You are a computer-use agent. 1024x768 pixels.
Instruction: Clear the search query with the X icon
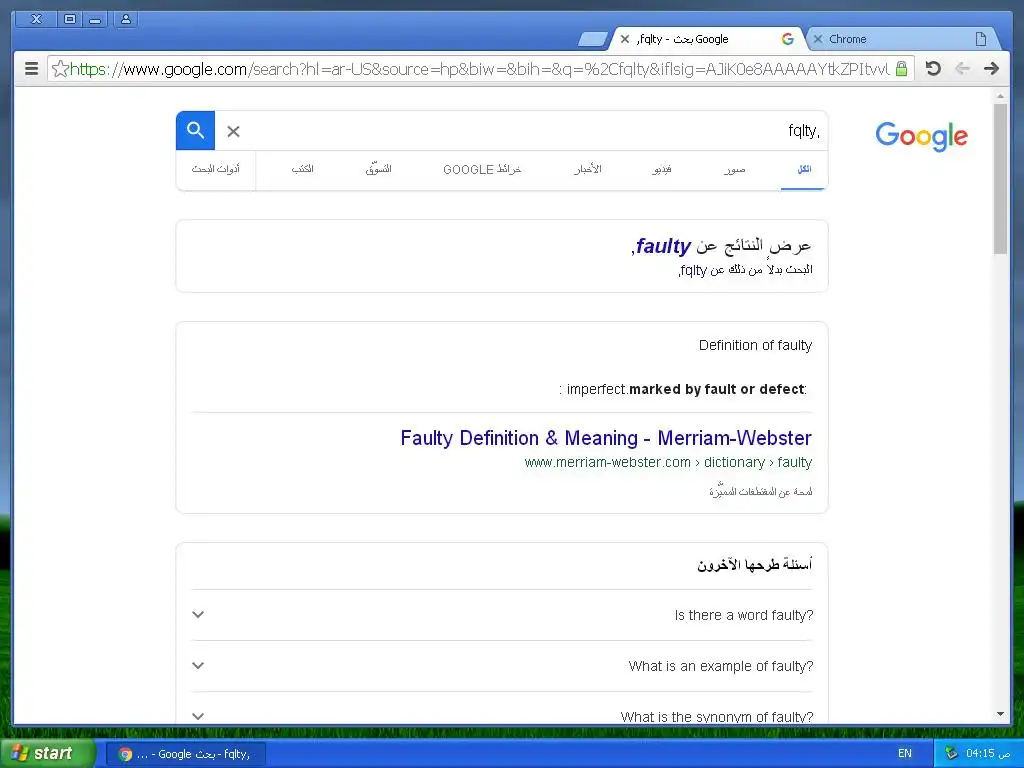coord(233,131)
